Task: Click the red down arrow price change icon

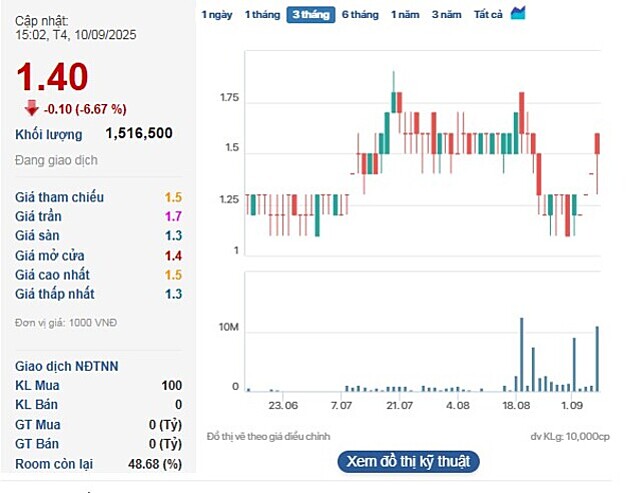Action: 31,108
